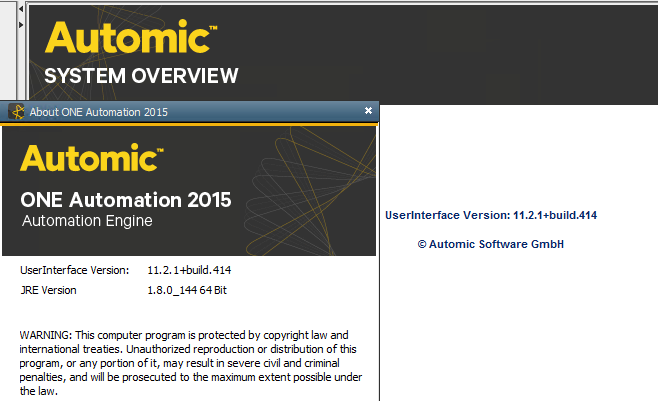Click the Automic icon in dialog title bar
658x401 pixels.
16,112
